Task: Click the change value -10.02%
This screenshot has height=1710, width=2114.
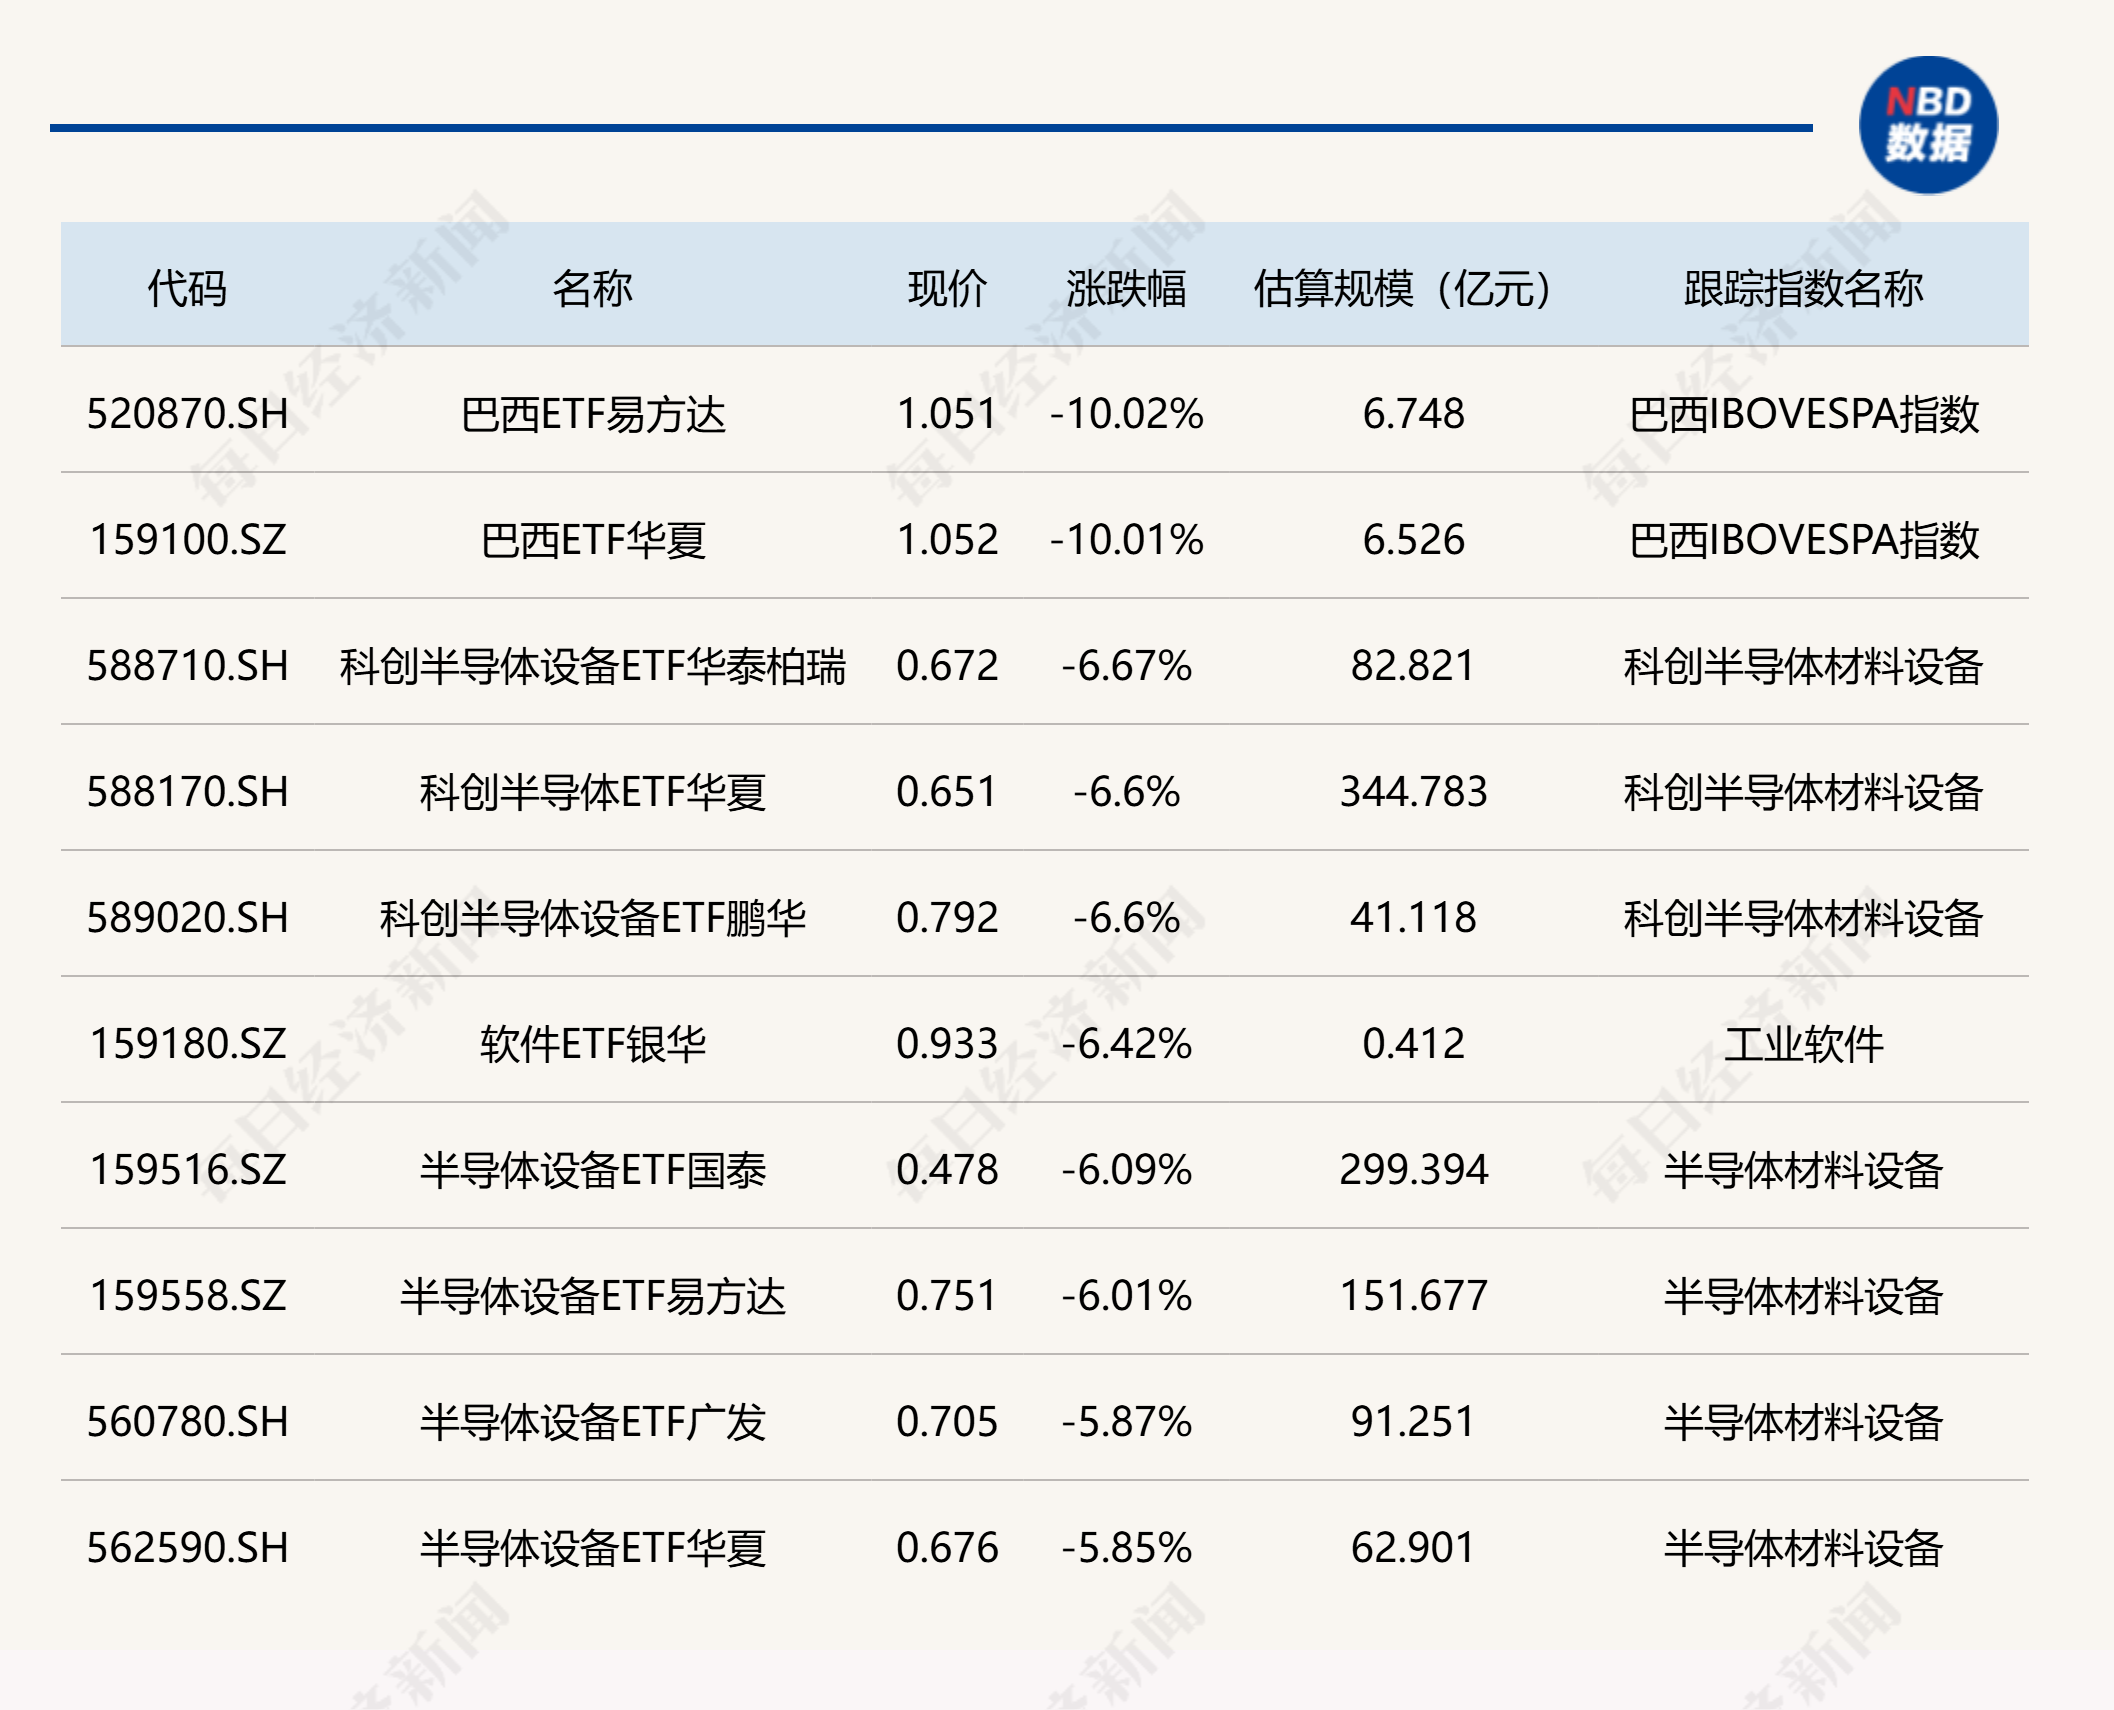Action: 1126,414
